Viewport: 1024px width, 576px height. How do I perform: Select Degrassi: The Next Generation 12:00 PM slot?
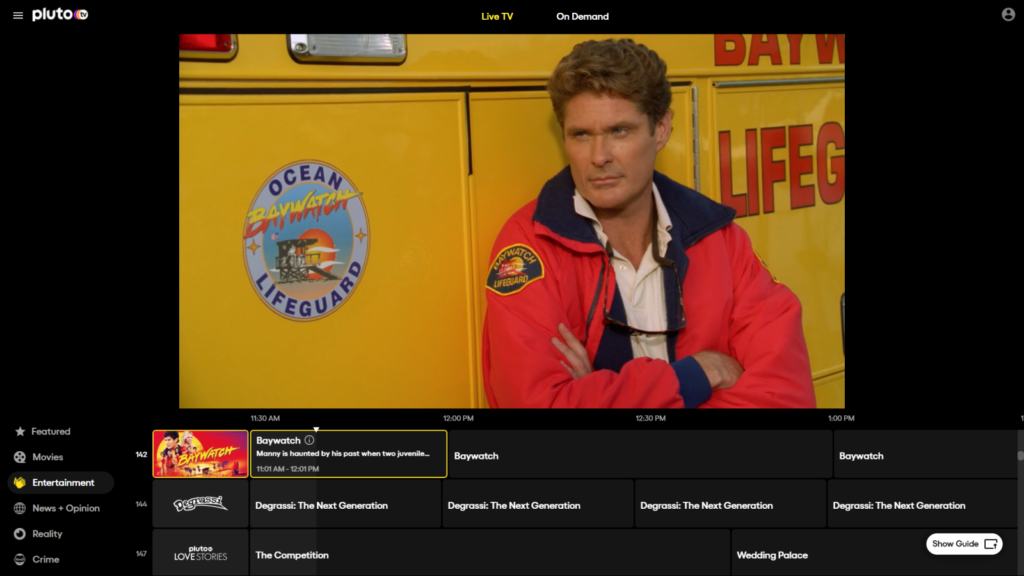tap(538, 504)
